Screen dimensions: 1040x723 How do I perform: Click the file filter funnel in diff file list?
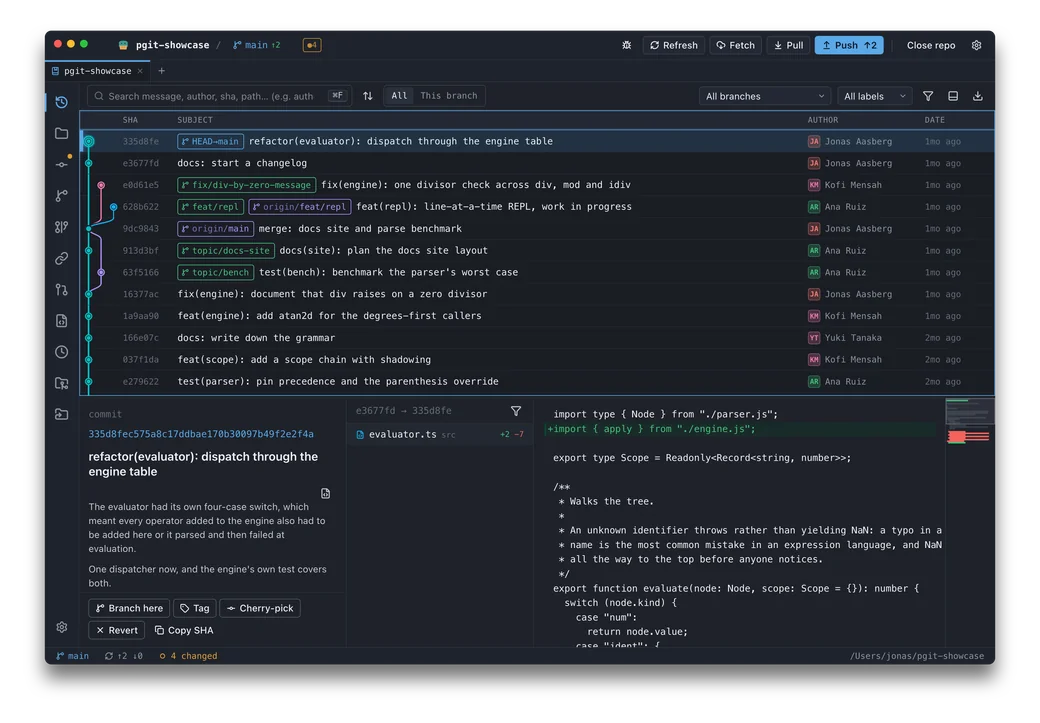pos(515,411)
